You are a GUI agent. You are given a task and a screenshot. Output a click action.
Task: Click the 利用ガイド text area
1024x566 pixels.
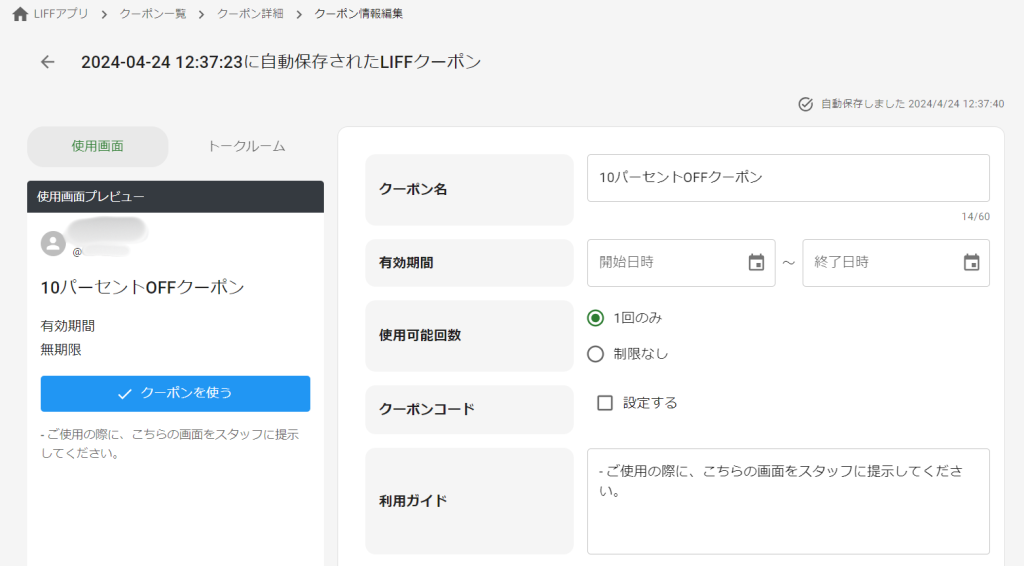pyautogui.click(x=788, y=501)
